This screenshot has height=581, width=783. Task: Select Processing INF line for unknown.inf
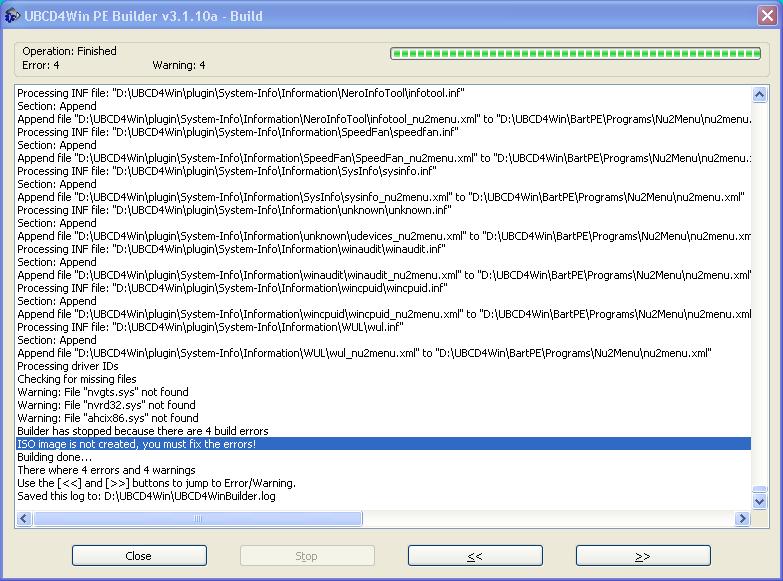coord(384,210)
